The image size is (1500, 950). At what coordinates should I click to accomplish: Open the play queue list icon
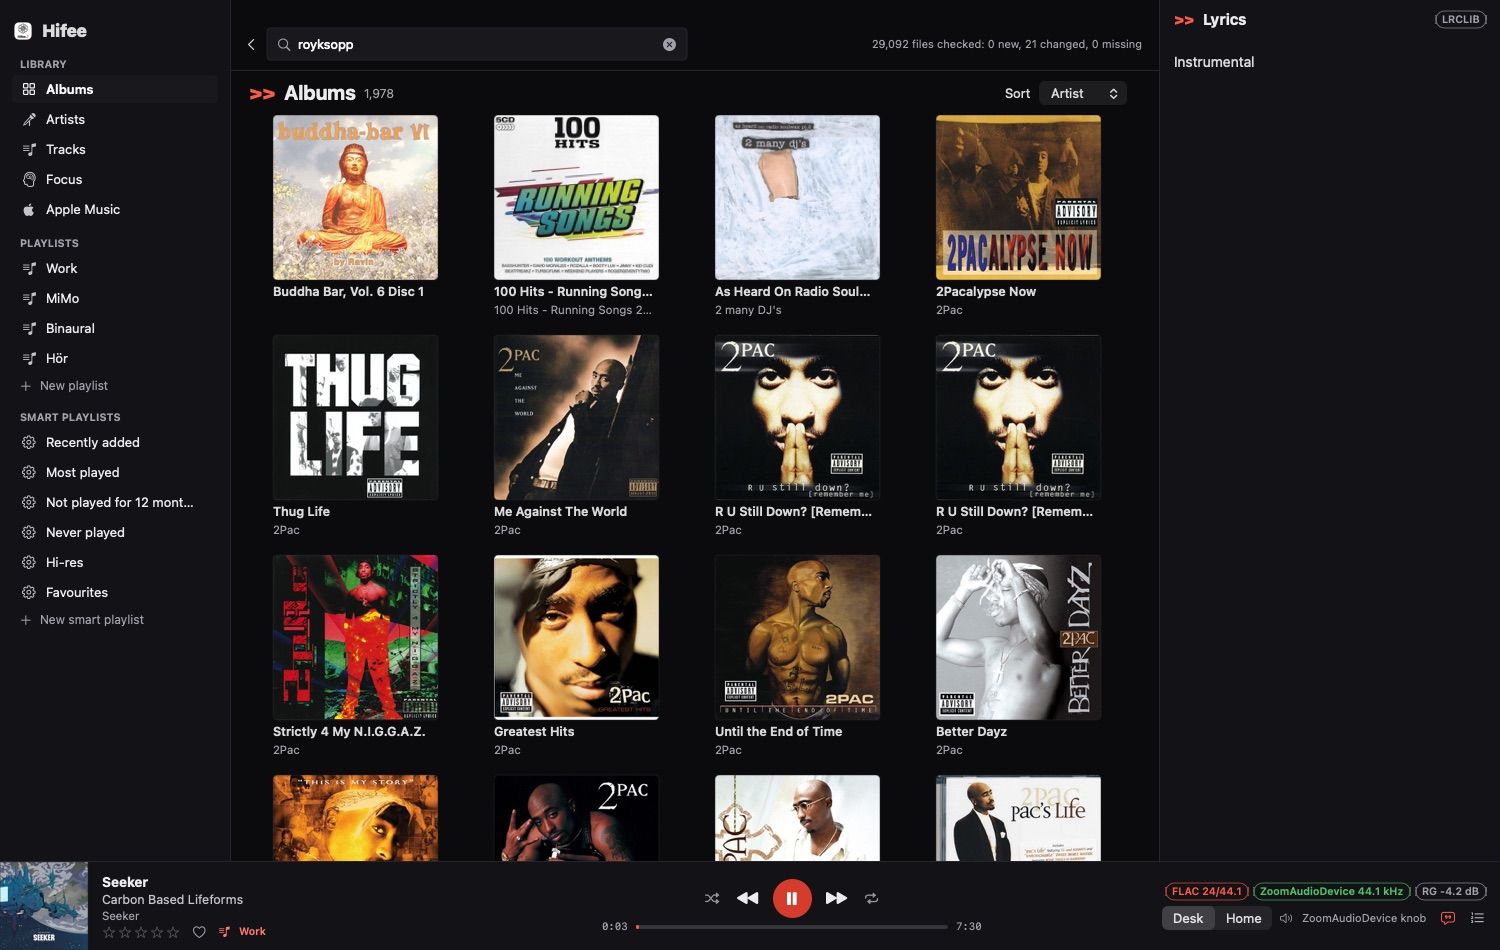(1477, 918)
